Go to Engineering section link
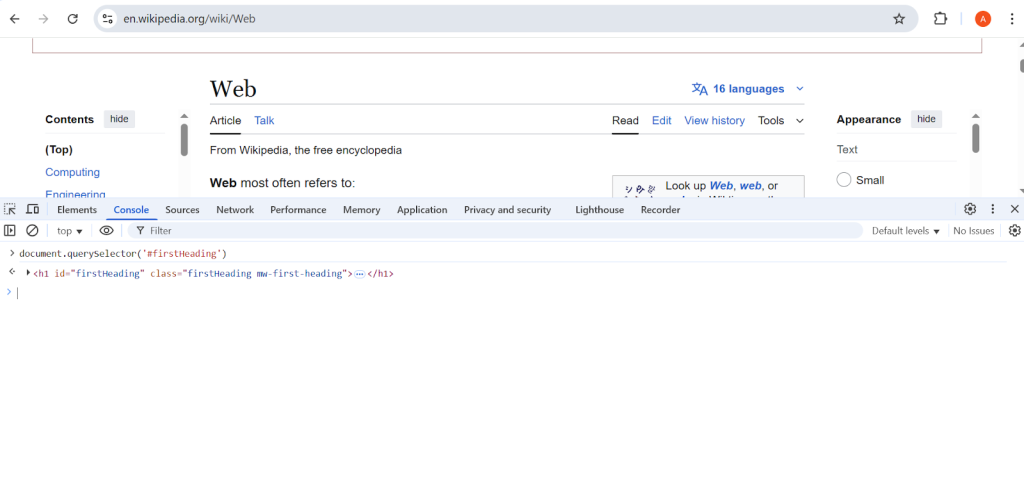Image resolution: width=1024 pixels, height=493 pixels. (75, 194)
